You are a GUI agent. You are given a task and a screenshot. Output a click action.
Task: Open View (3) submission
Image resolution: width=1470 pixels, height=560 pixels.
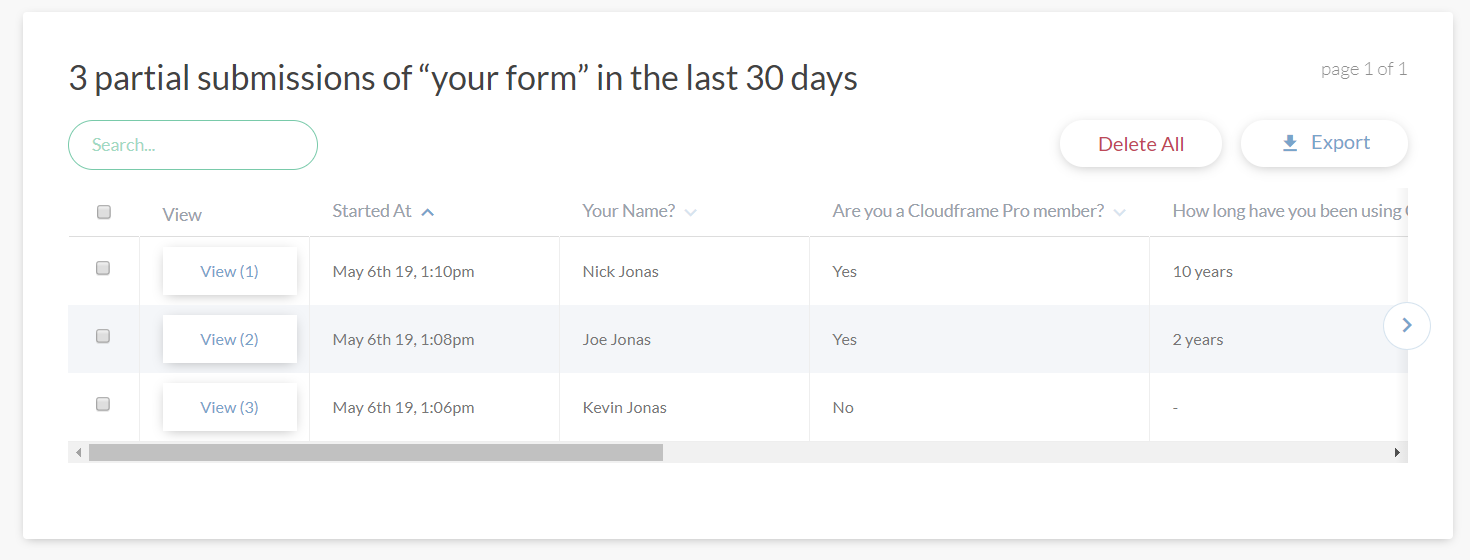coord(230,407)
